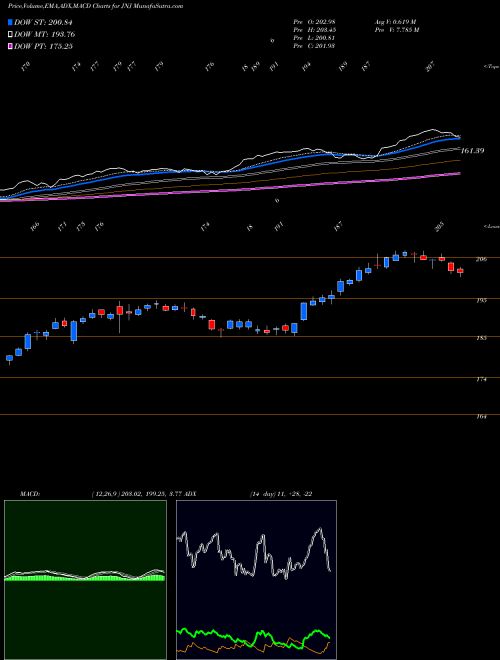Click the 205 low label near chart right
Viewport: 500px width, 660px height.
tap(439, 227)
